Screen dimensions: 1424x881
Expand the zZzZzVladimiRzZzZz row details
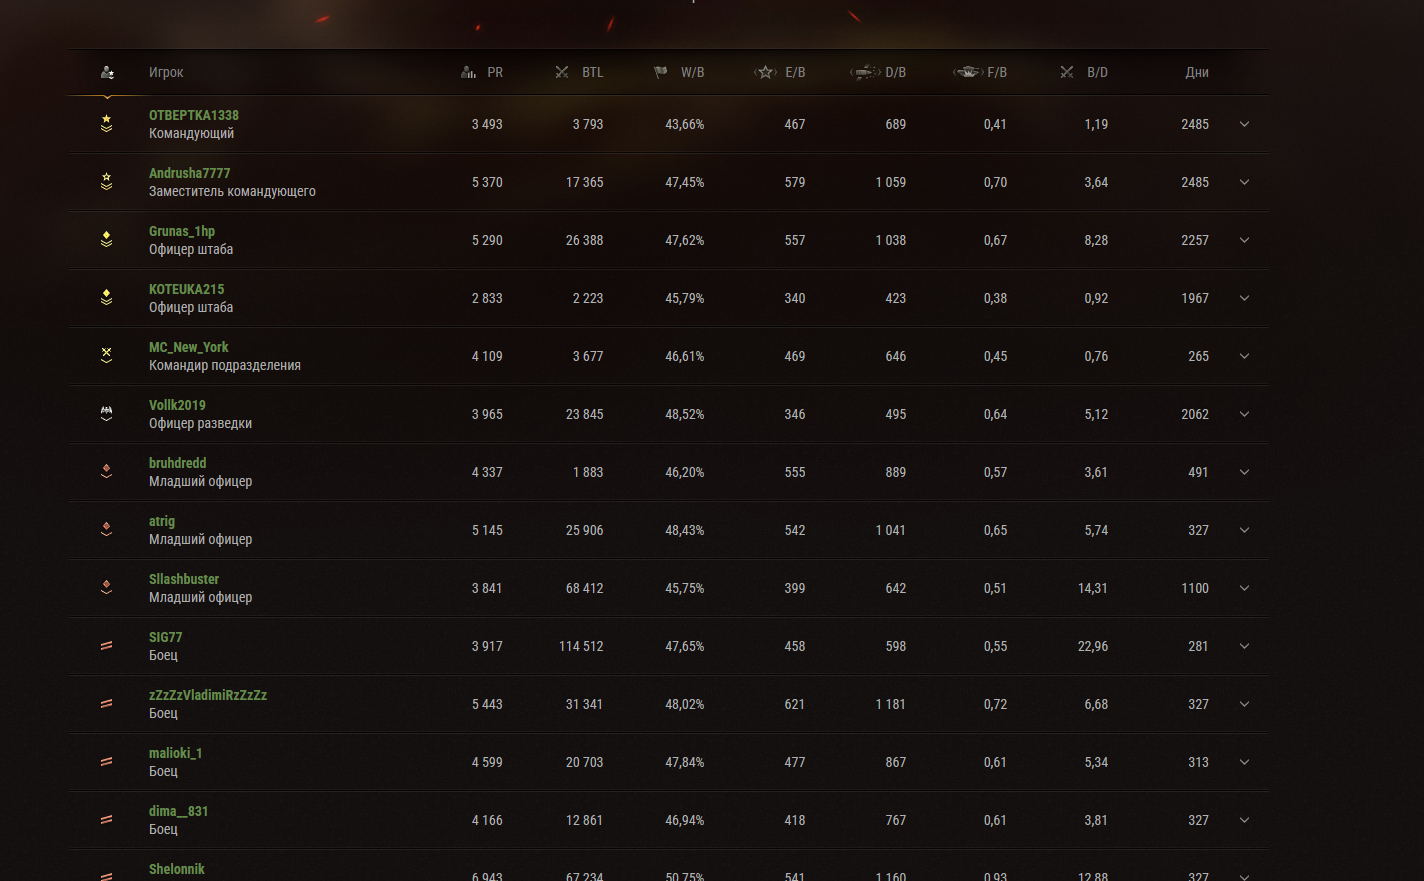[x=1245, y=704]
